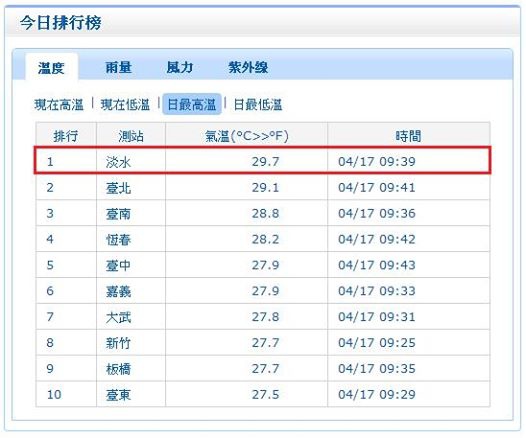The image size is (526, 438).
Task: Click the 28.8 temperature value
Action: coord(265,213)
